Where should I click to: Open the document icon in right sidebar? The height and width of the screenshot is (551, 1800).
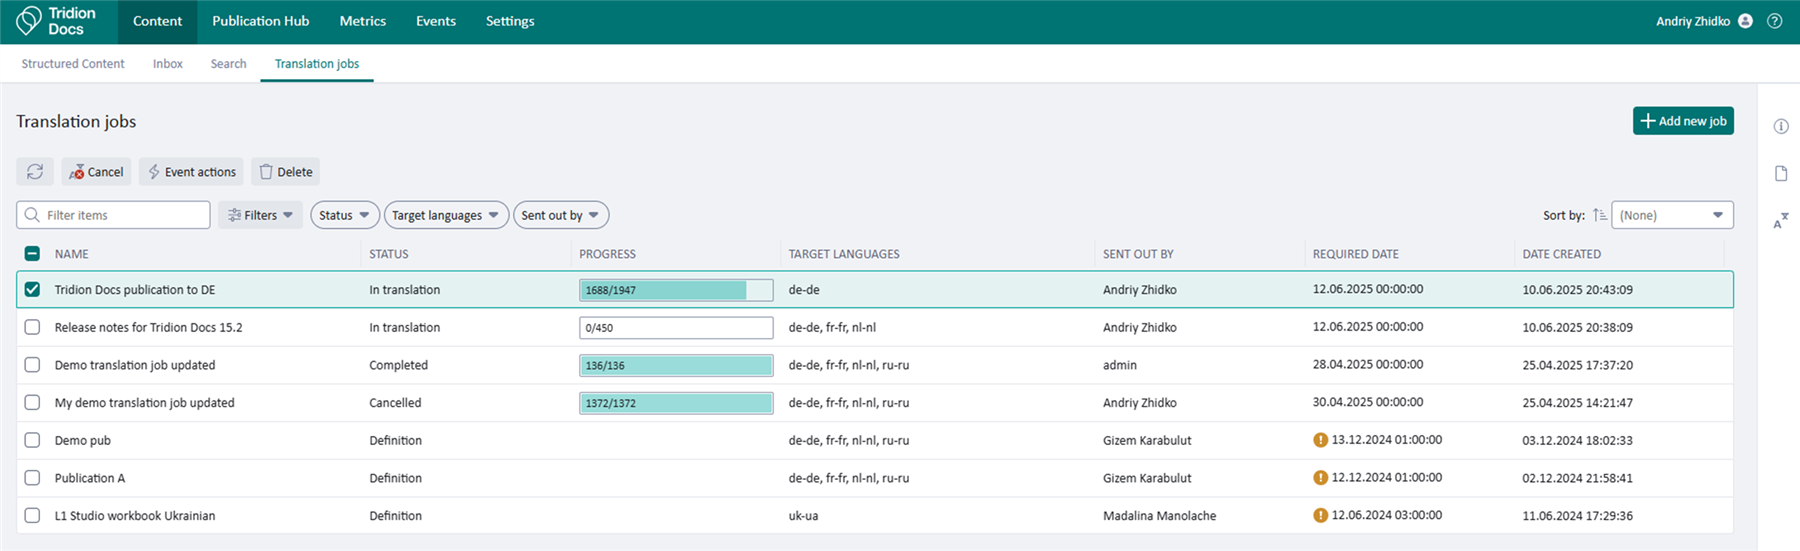pos(1781,174)
